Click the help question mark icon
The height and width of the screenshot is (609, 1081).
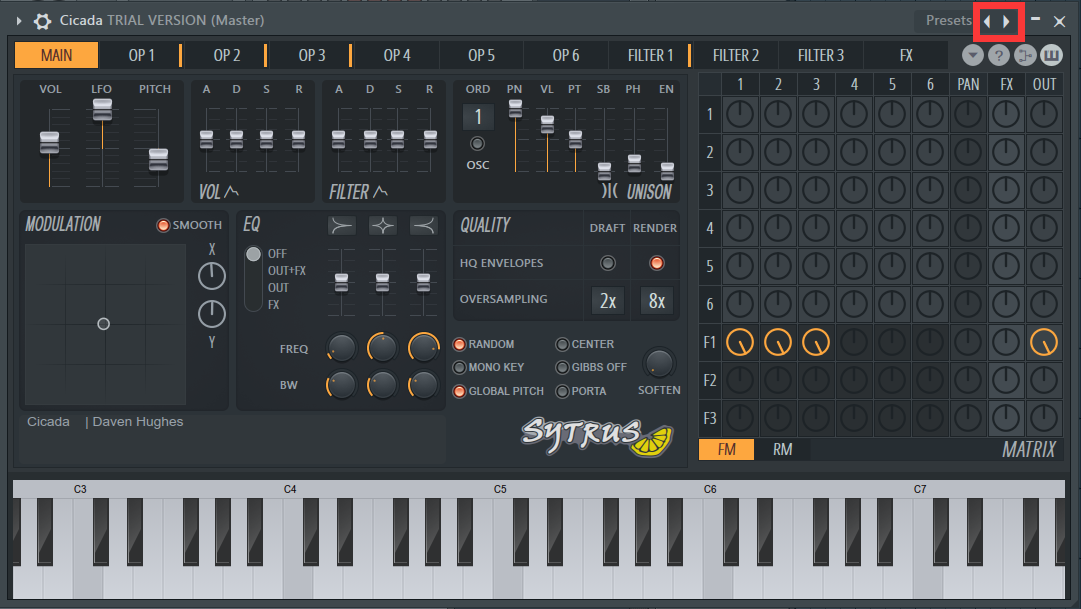click(998, 55)
